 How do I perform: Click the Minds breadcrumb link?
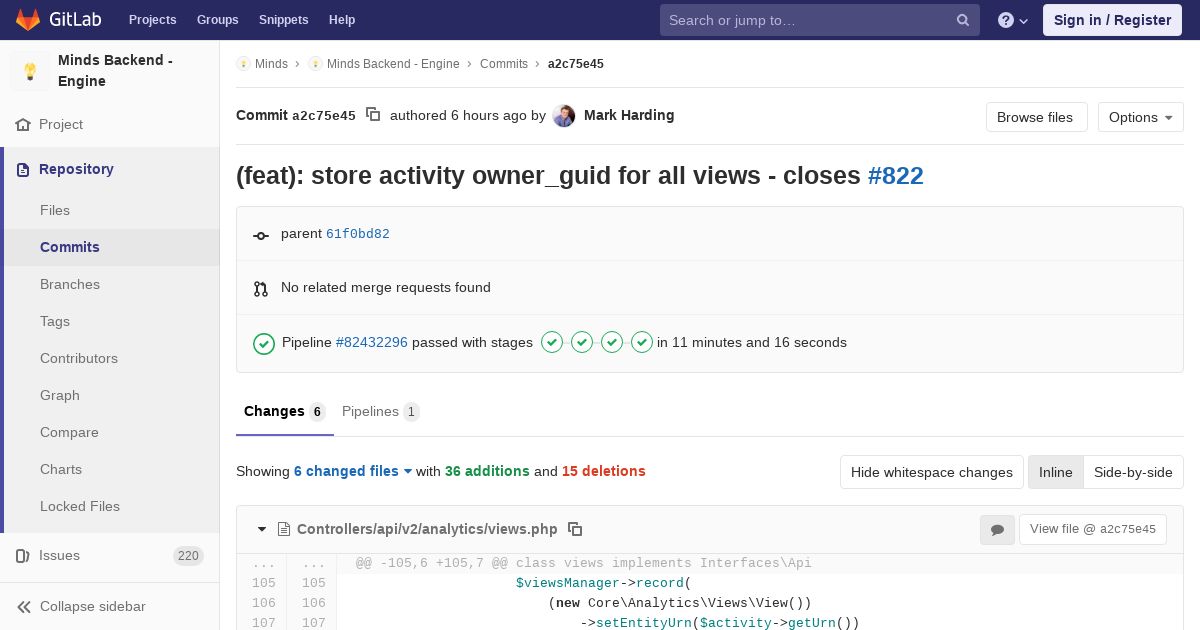(271, 64)
